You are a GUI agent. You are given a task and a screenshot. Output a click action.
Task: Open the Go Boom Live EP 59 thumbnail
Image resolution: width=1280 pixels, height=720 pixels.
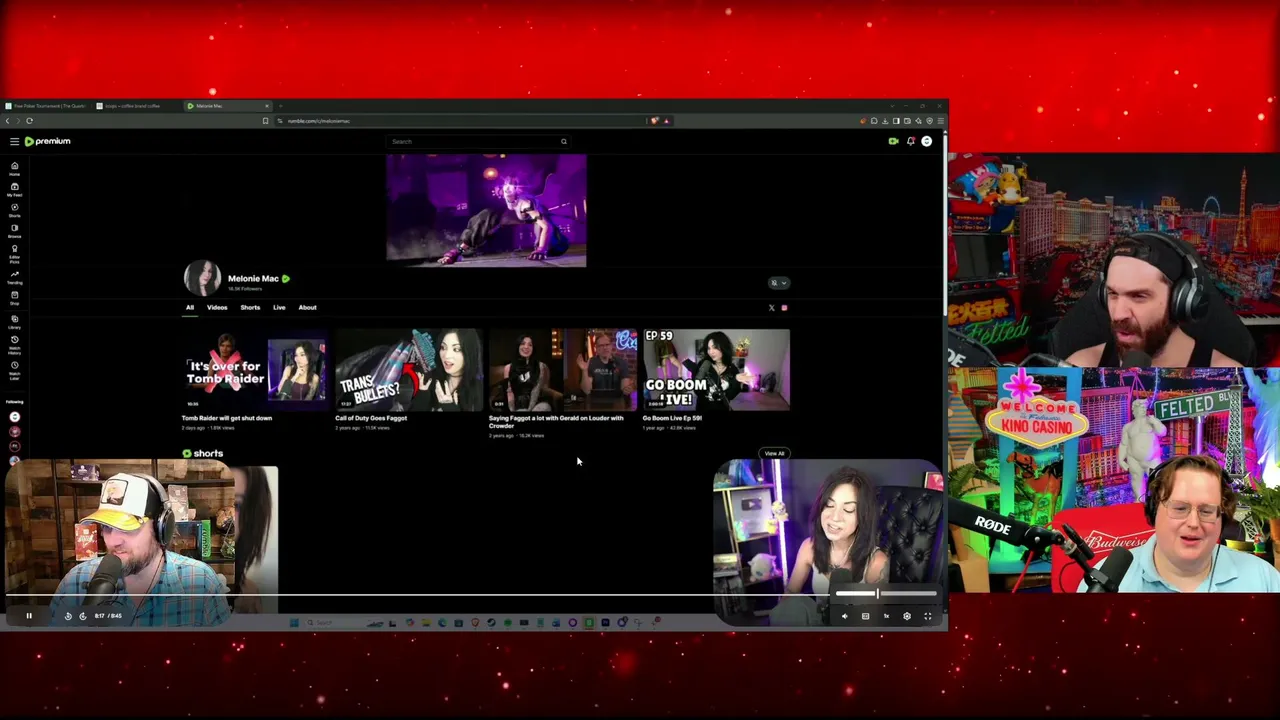point(716,370)
